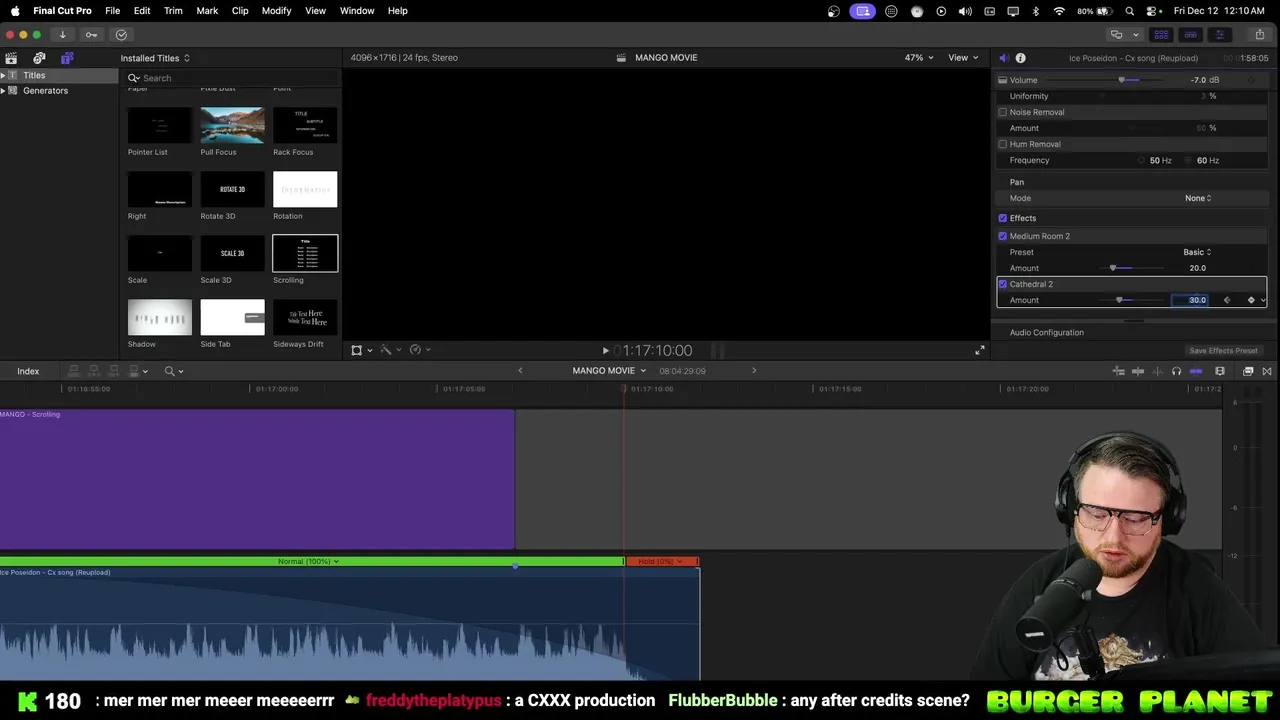Open the Installed Titles filter dropdown
This screenshot has width=1280, height=720.
coord(155,58)
